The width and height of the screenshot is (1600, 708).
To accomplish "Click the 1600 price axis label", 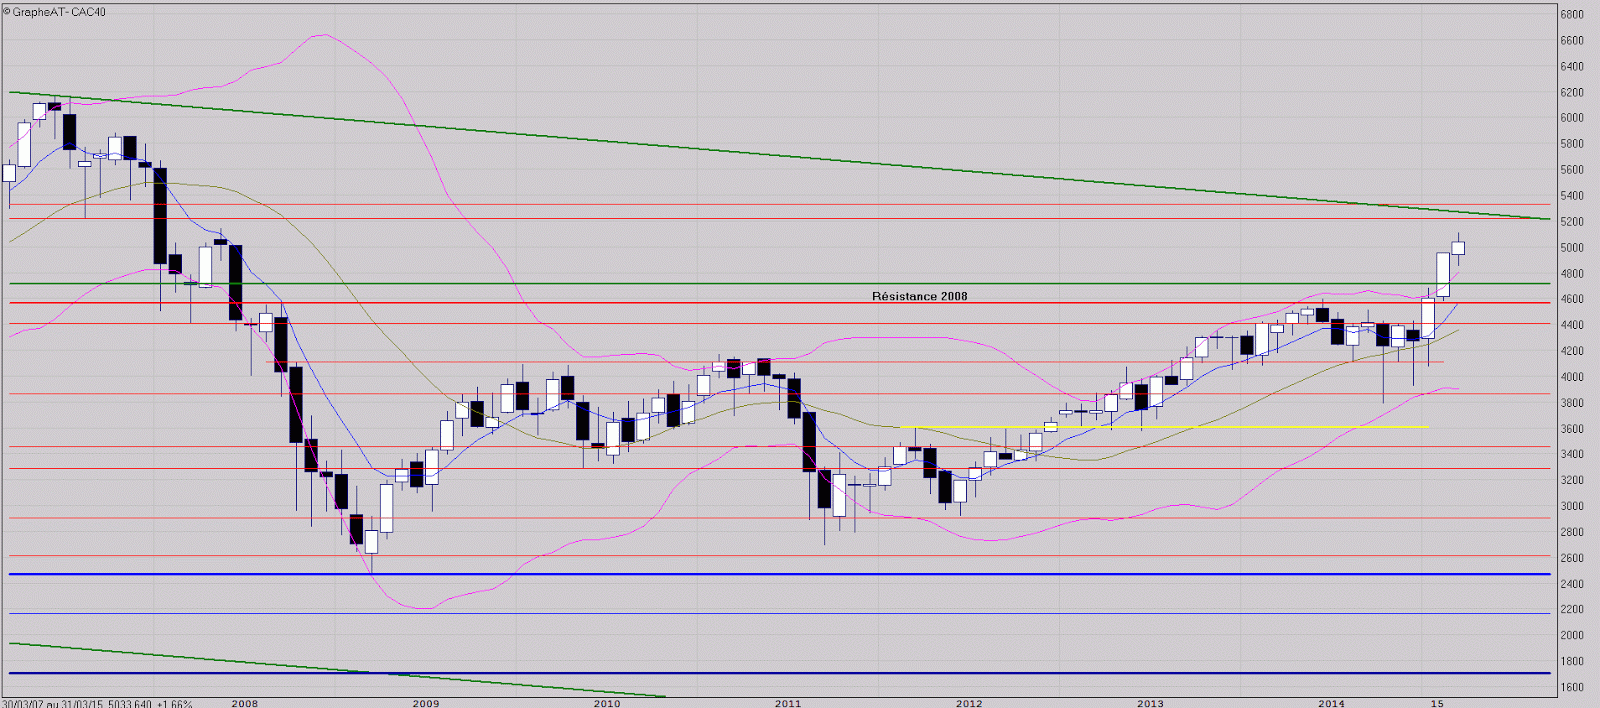I will pos(1572,687).
